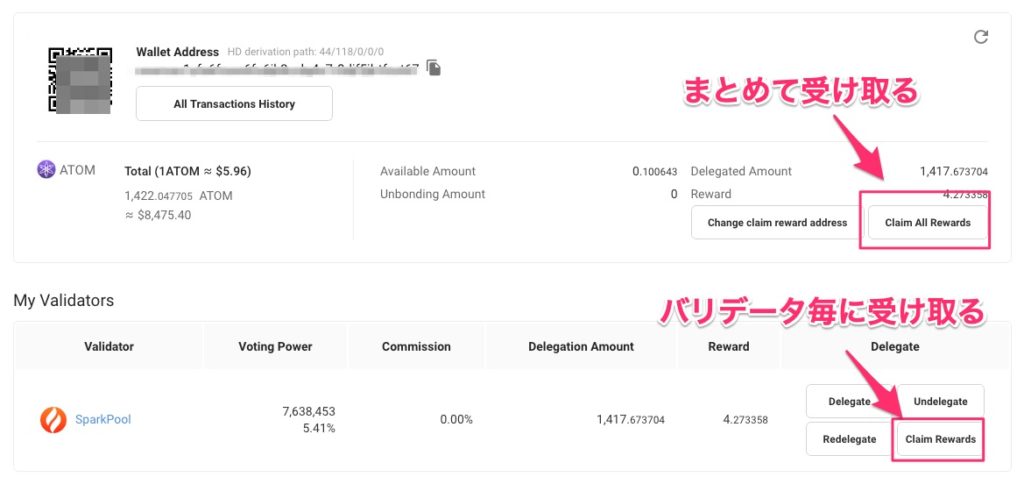Click the wallet QR code image
Image resolution: width=1024 pixels, height=484 pixels.
[x=78, y=78]
